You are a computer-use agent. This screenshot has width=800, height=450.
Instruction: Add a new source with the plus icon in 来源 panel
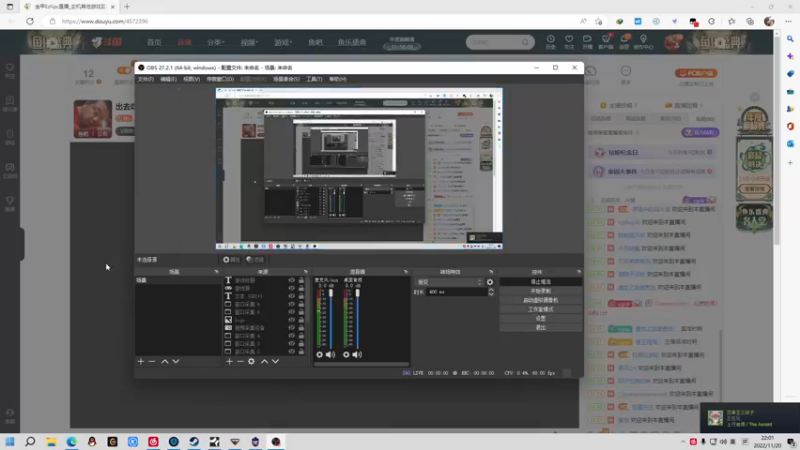point(229,361)
